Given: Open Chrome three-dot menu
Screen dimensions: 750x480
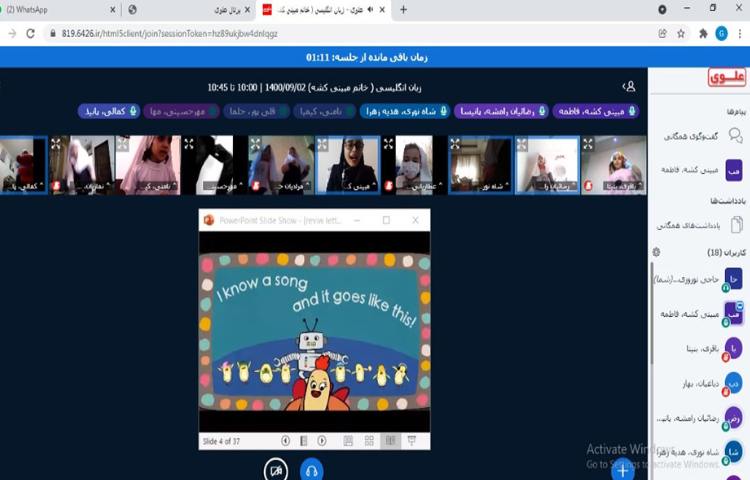Looking at the screenshot, I should point(739,33).
